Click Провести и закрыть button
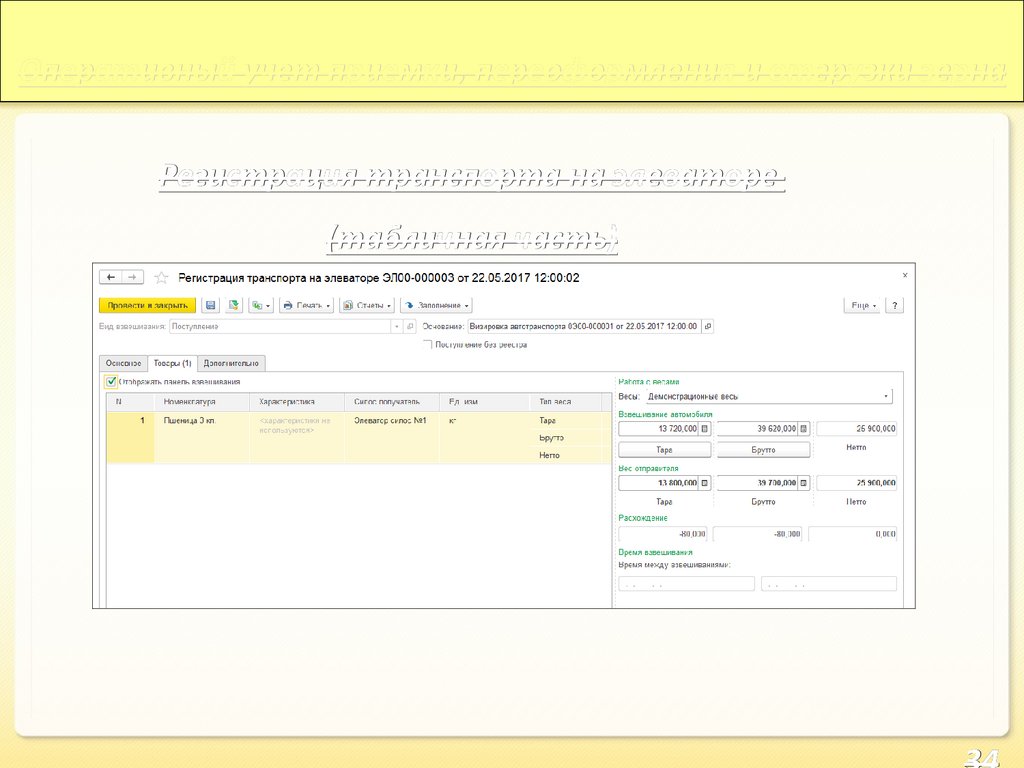Image resolution: width=1024 pixels, height=768 pixels. 147,305
